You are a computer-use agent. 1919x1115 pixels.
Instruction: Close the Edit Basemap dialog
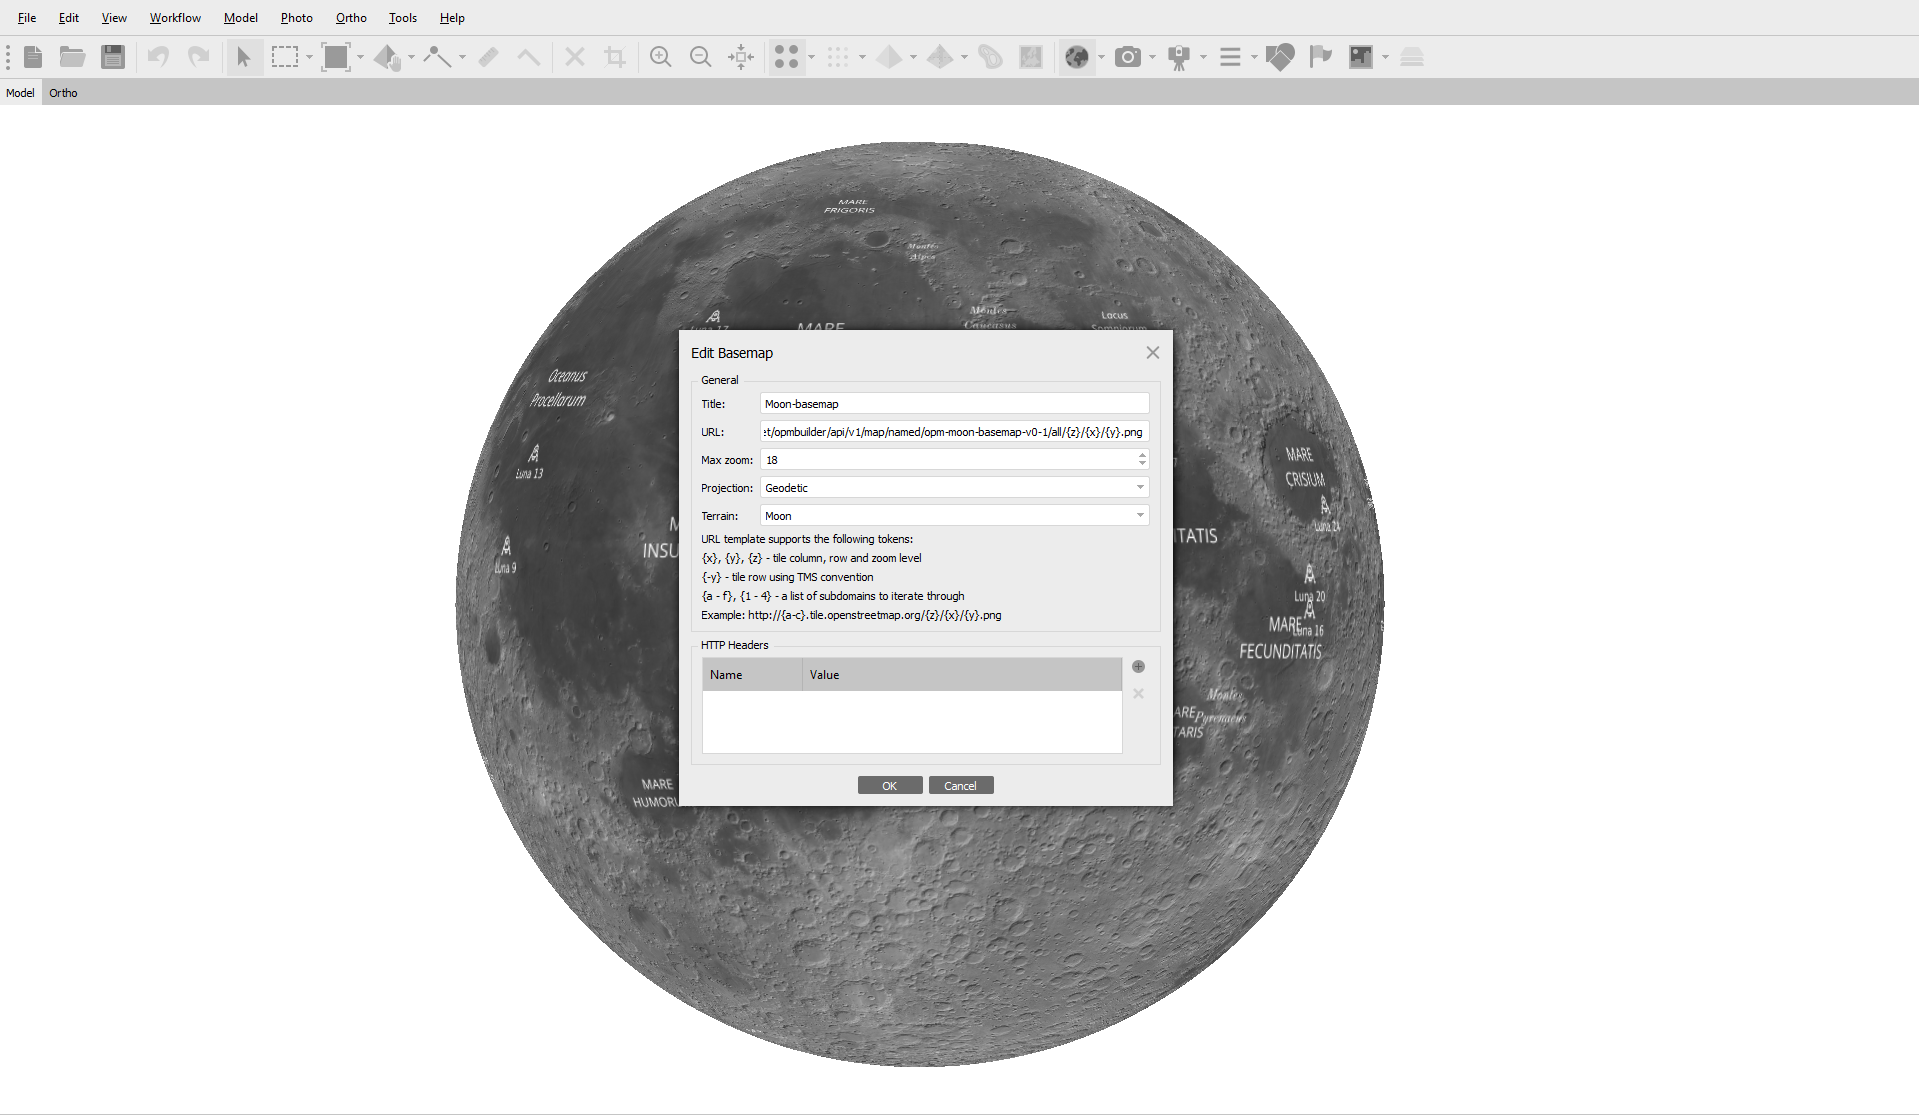tap(1153, 353)
